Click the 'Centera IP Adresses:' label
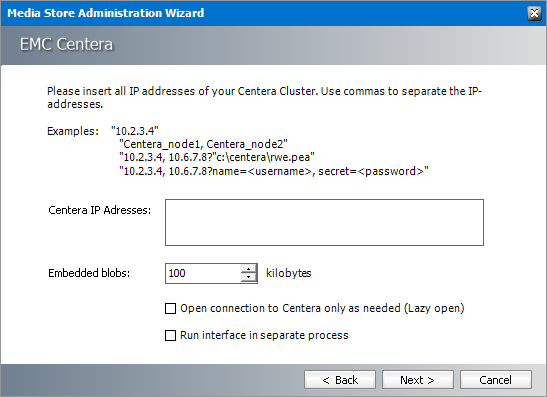Screen dimensions: 547x397 point(99,210)
